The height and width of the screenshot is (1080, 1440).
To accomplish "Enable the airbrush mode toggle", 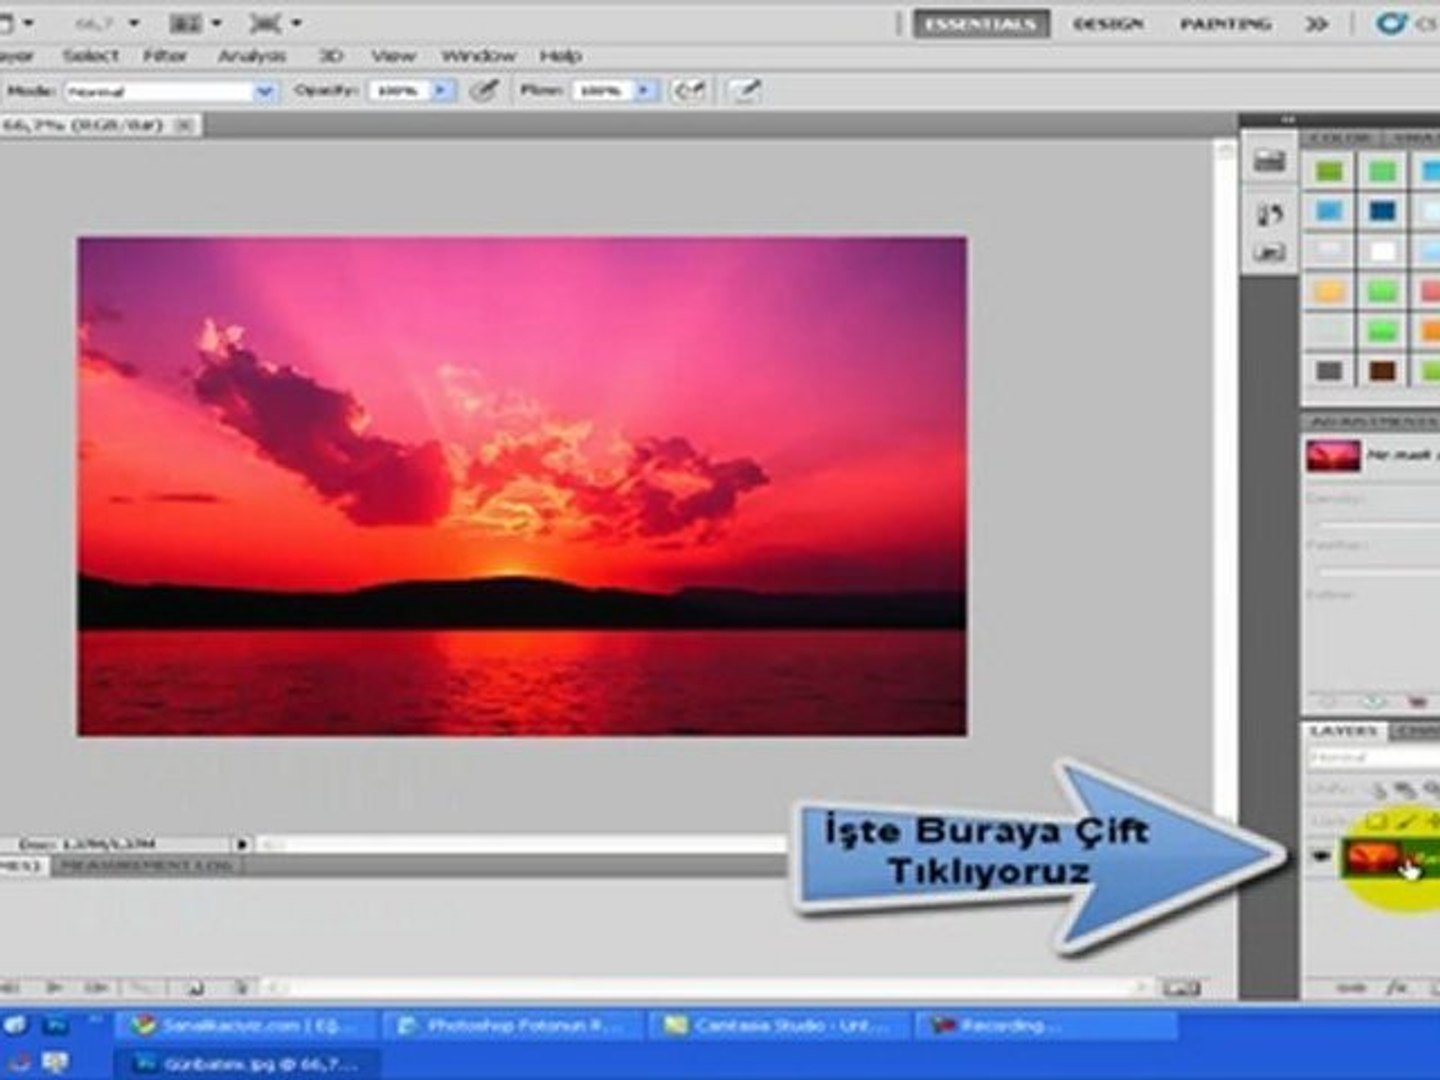I will click(x=688, y=91).
